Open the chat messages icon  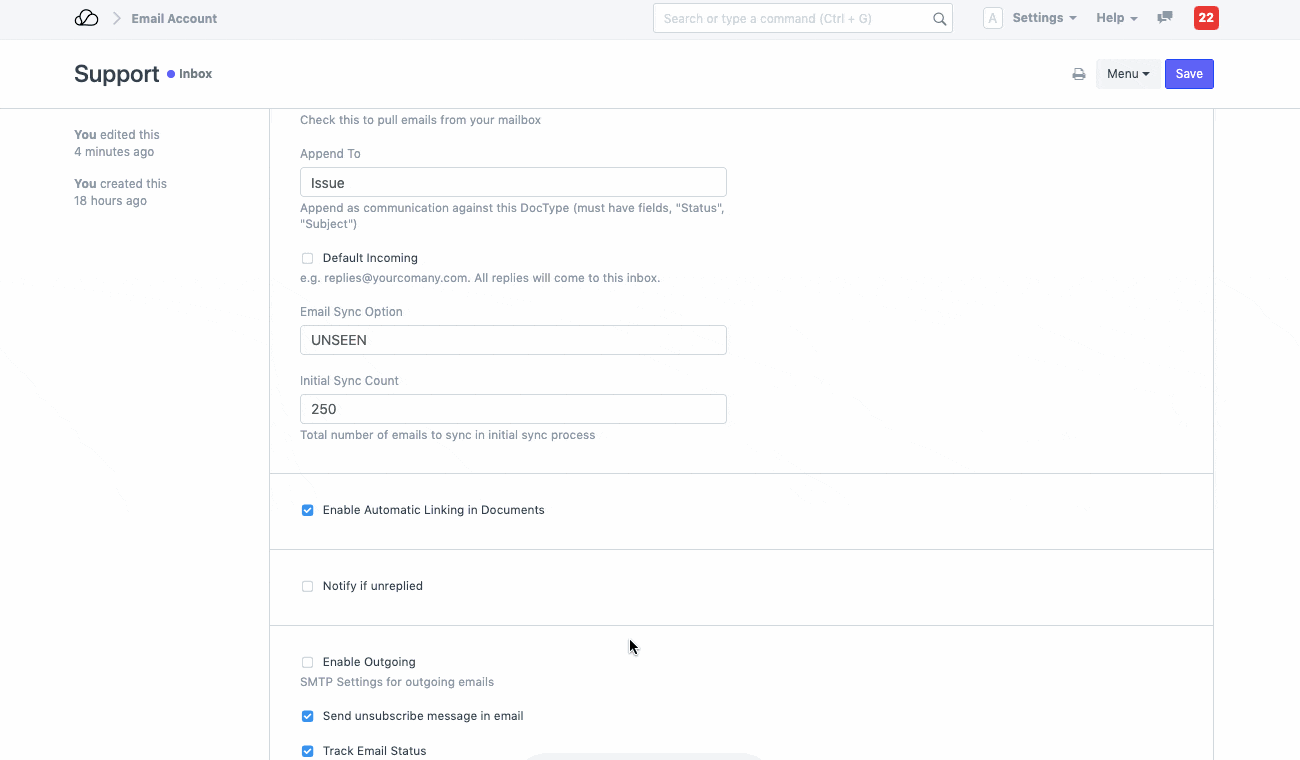1165,18
